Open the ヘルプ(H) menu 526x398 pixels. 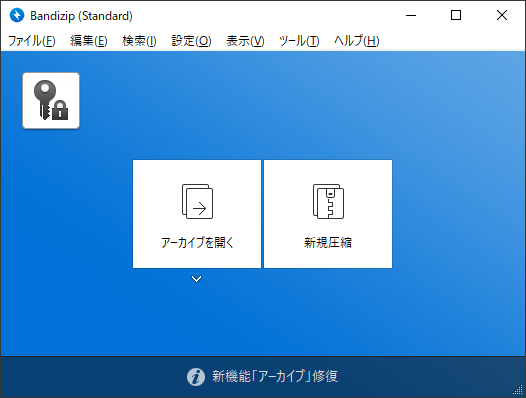(x=357, y=41)
